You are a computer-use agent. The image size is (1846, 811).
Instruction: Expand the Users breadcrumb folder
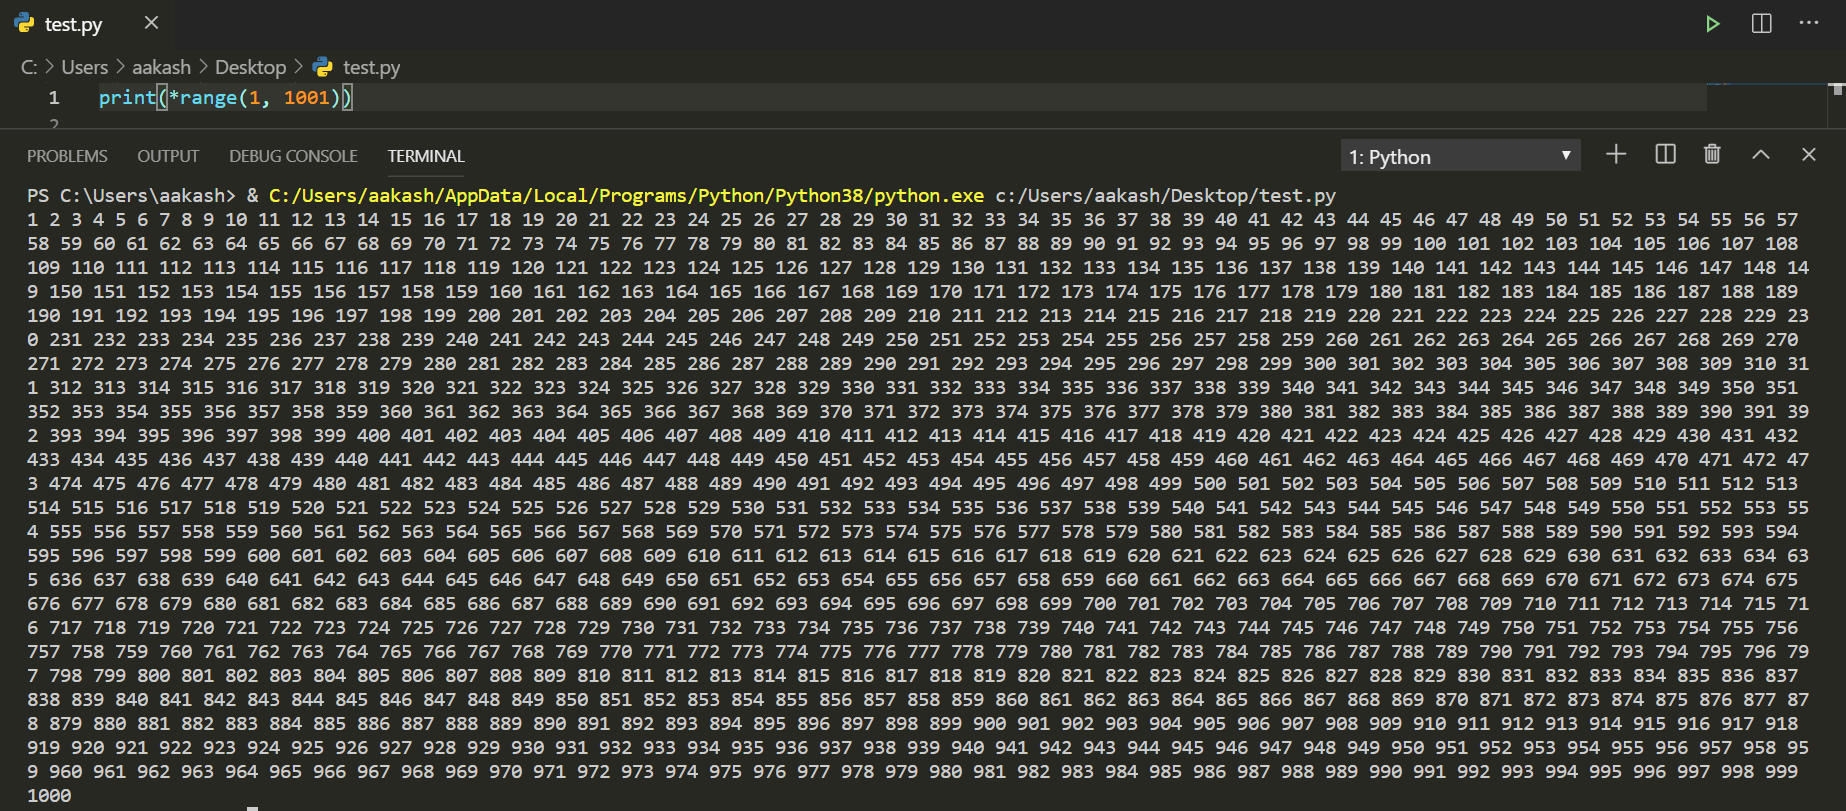click(84, 67)
